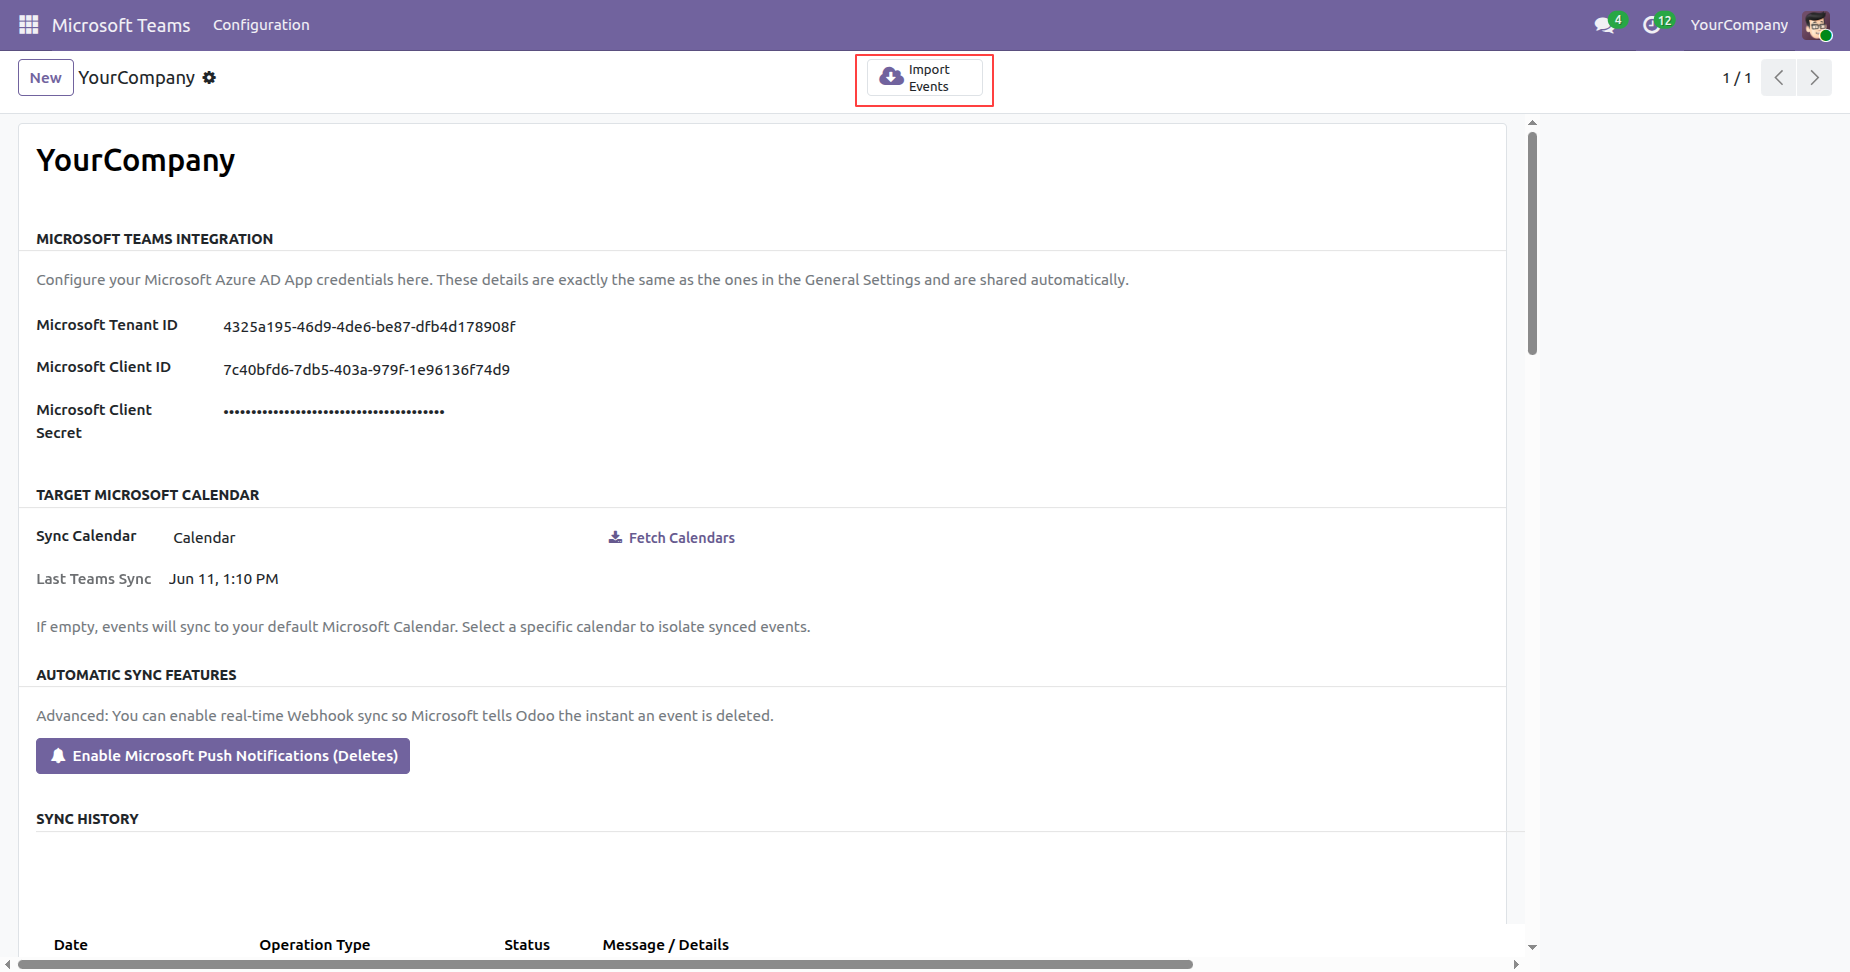Sort sync history by Status column
Image resolution: width=1850 pixels, height=972 pixels.
(527, 945)
